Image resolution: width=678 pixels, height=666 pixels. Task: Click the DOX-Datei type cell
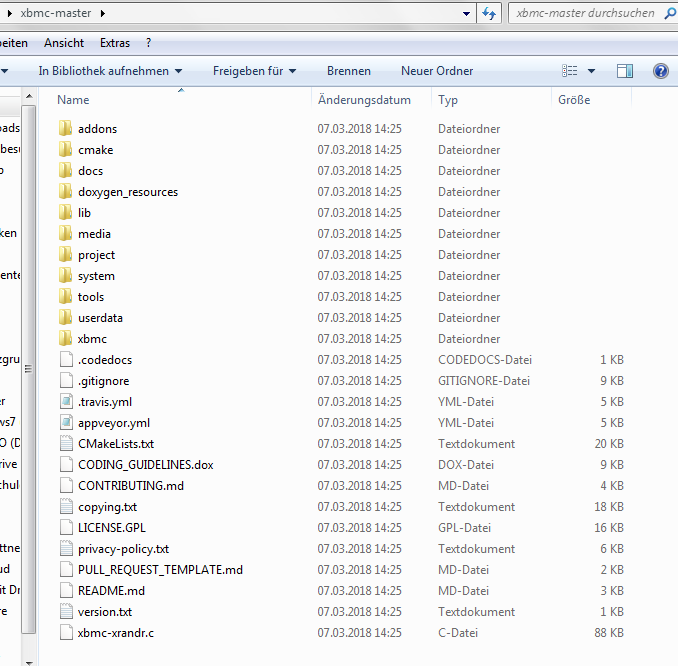[466, 464]
